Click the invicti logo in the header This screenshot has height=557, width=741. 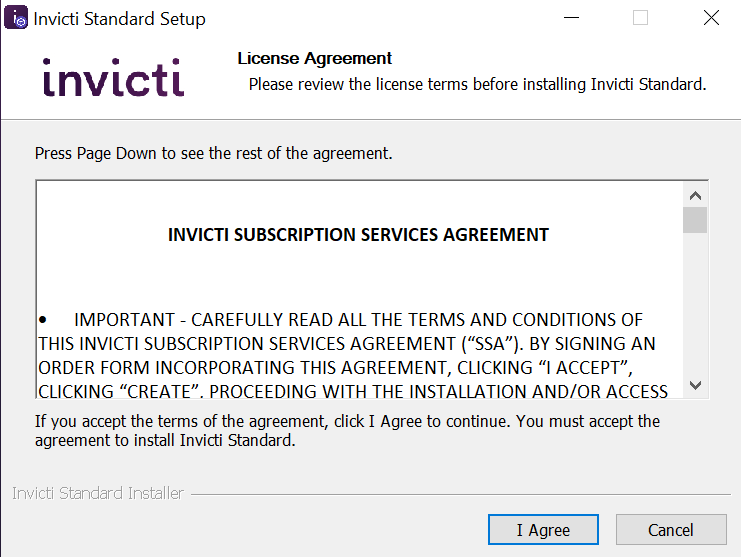(113, 77)
